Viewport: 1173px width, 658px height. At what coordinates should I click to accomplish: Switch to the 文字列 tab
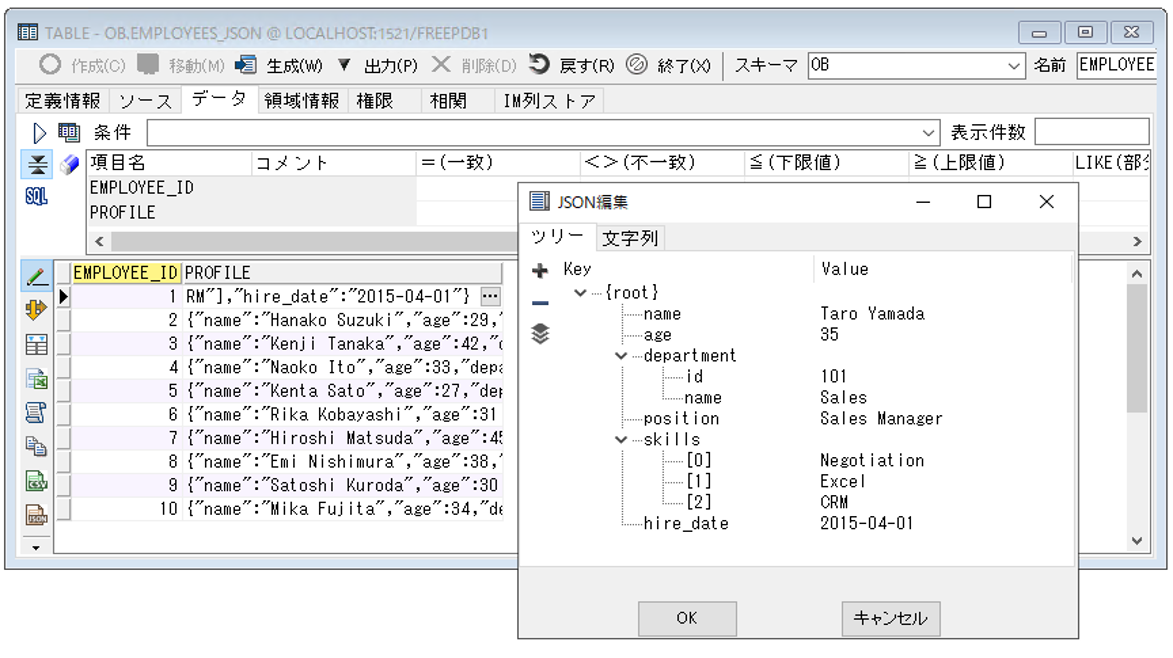pyautogui.click(x=630, y=238)
